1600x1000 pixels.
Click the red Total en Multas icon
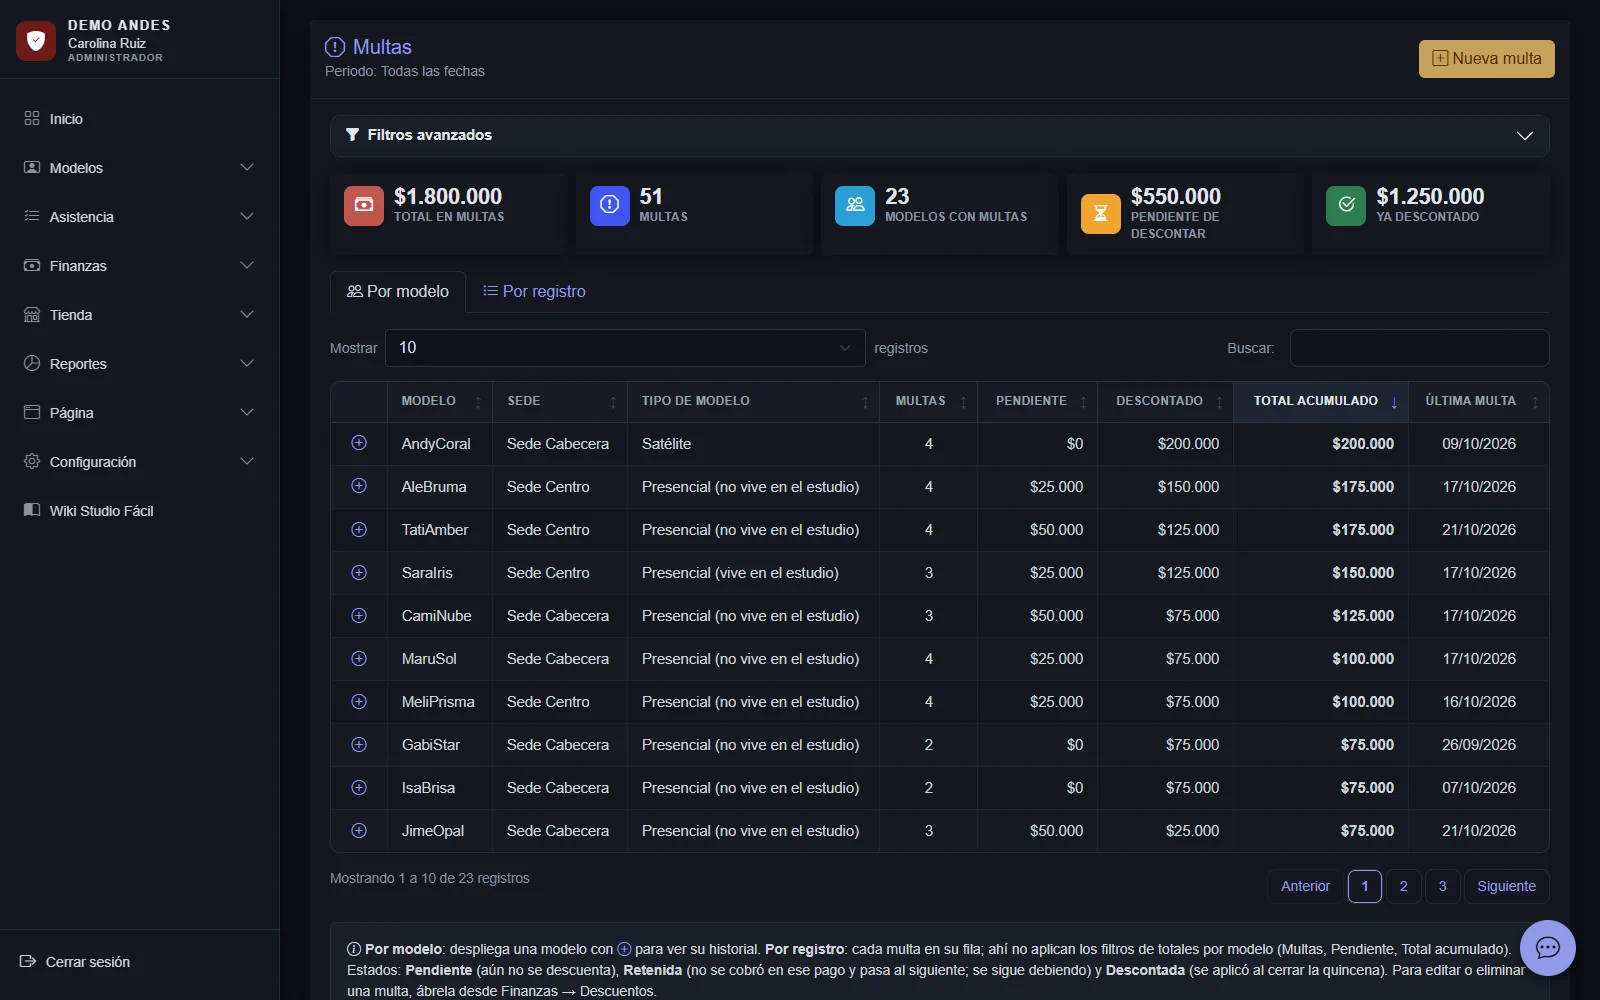point(364,206)
